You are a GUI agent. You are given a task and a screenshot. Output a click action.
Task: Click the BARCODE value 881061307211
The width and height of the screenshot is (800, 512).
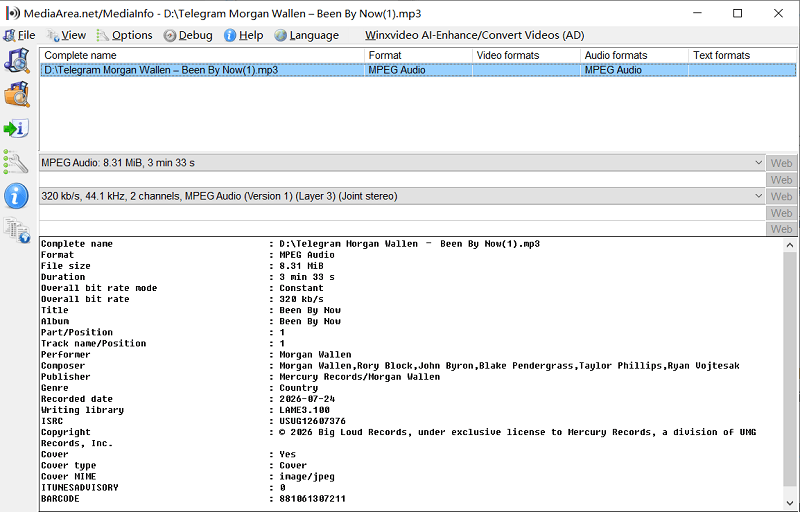(x=312, y=499)
